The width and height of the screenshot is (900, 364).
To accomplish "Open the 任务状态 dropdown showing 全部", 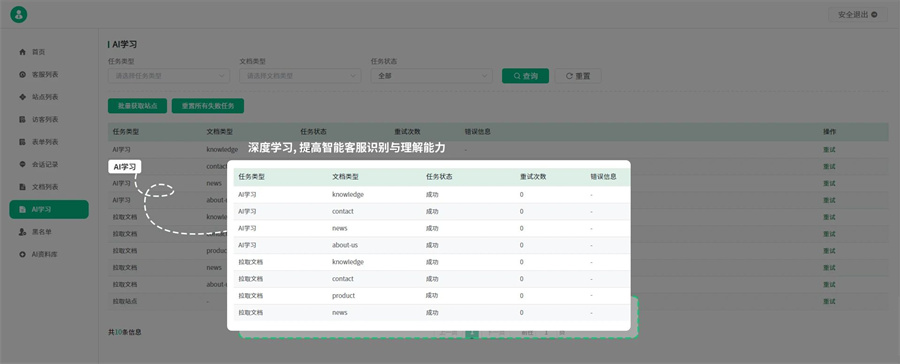I will [x=432, y=76].
